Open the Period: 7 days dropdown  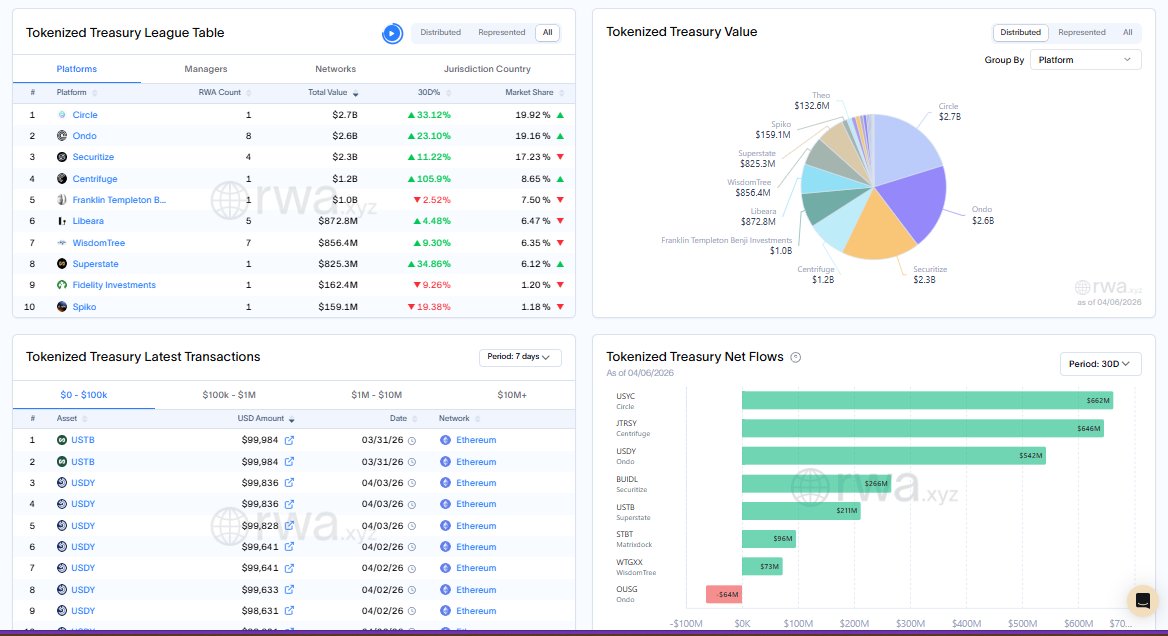point(520,357)
